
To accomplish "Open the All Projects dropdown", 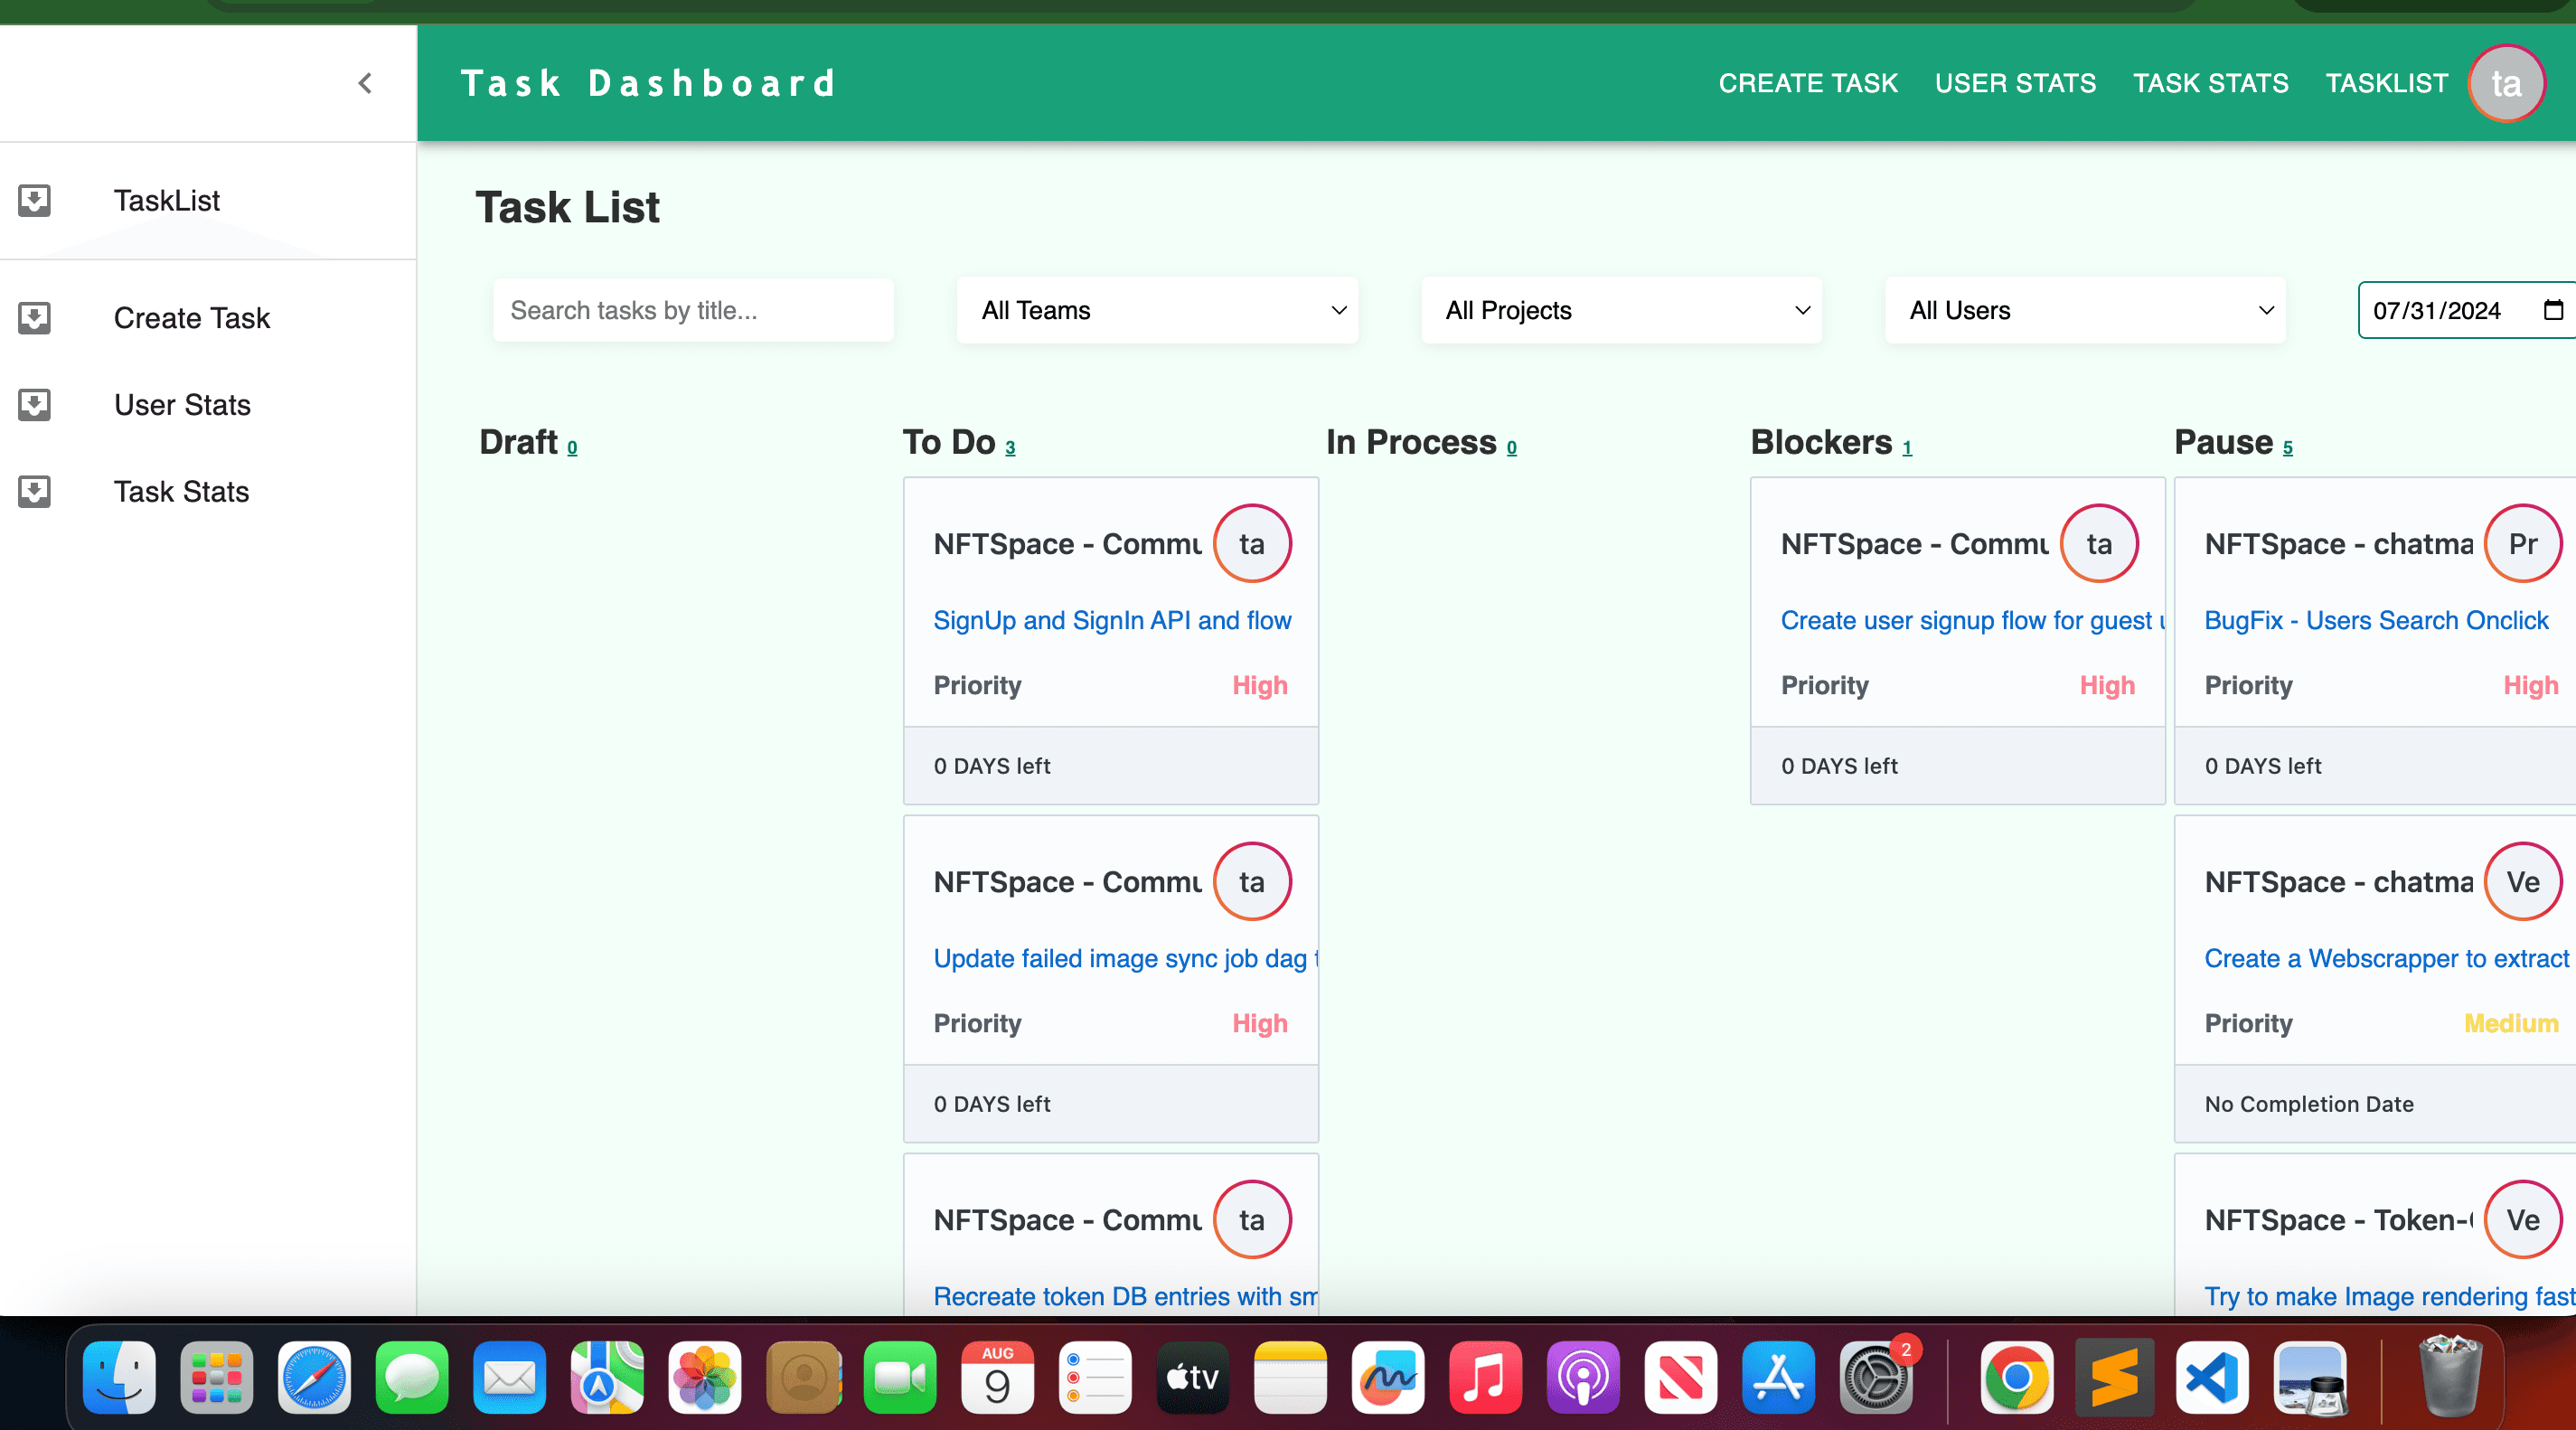I will point(1620,310).
